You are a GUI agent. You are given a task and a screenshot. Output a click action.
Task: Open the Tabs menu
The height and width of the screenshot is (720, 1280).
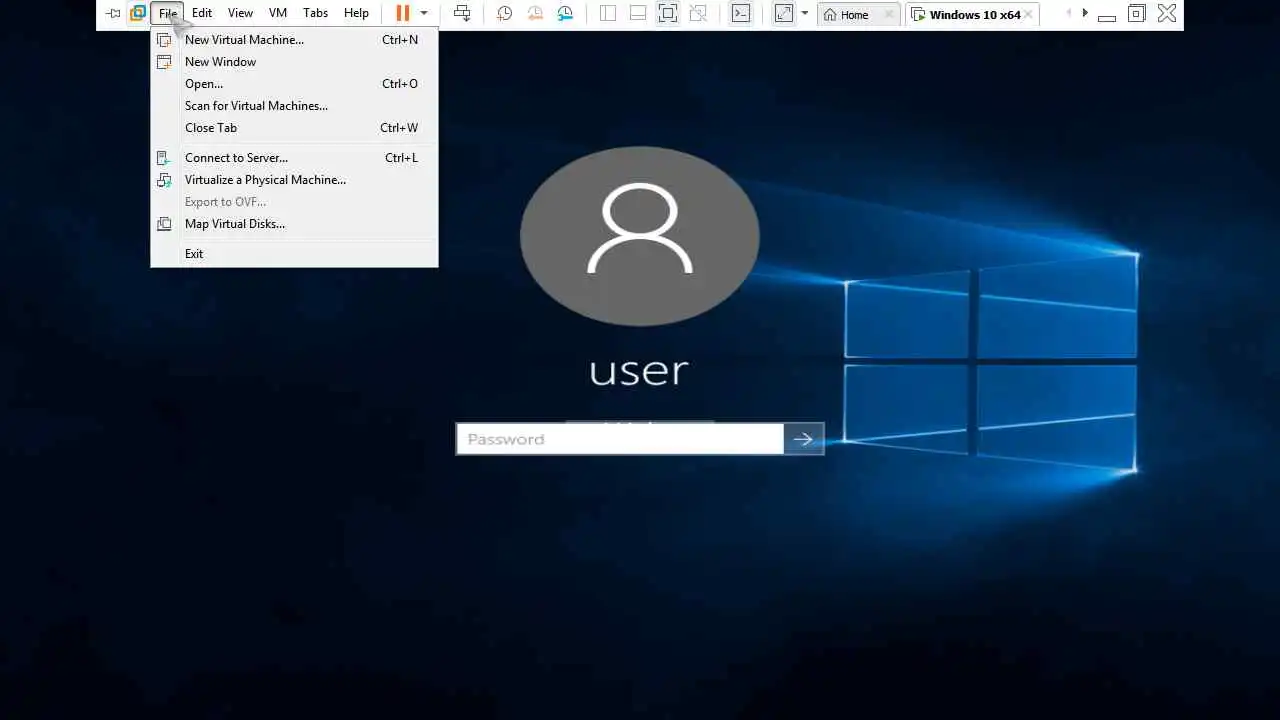(x=315, y=13)
